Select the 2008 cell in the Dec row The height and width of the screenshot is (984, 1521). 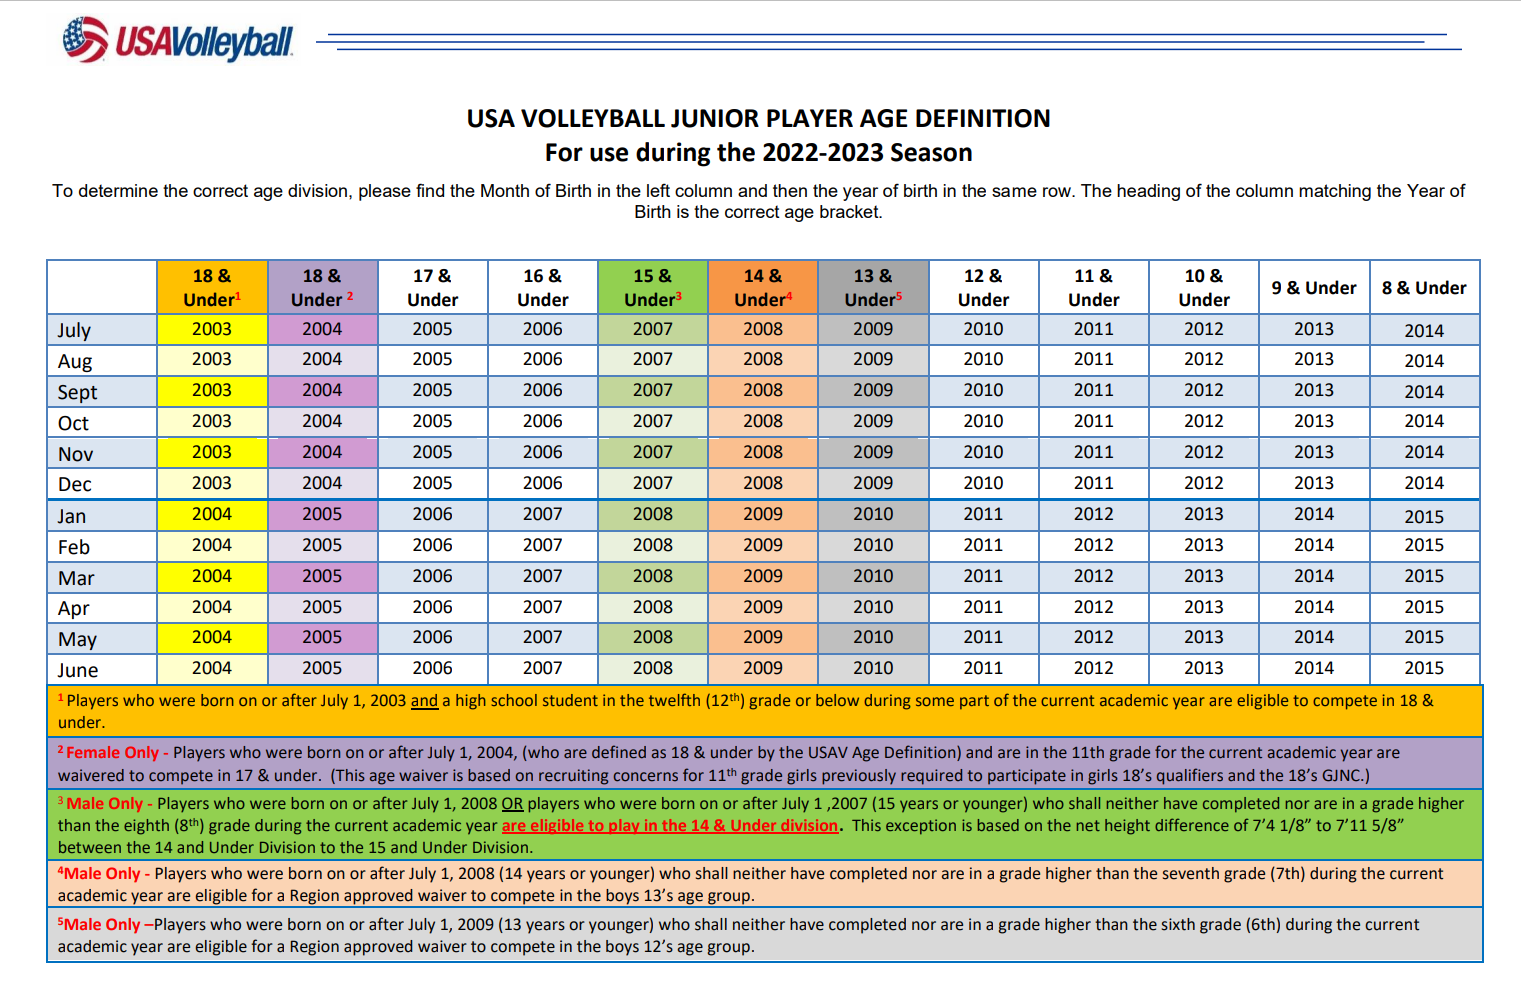pyautogui.click(x=763, y=483)
